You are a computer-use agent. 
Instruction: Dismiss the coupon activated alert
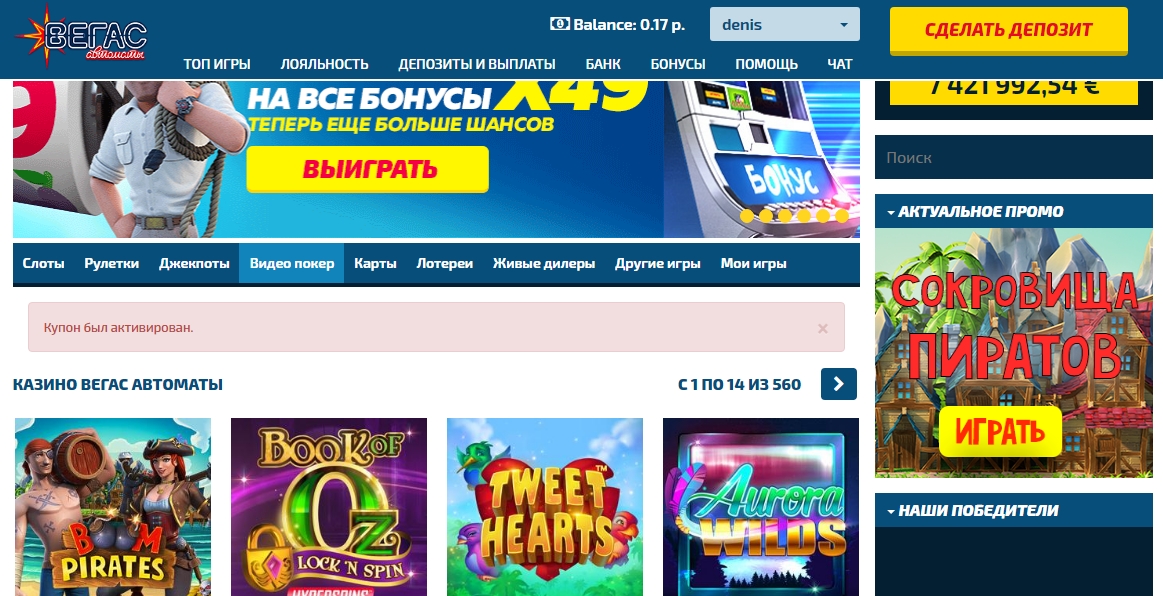(823, 328)
